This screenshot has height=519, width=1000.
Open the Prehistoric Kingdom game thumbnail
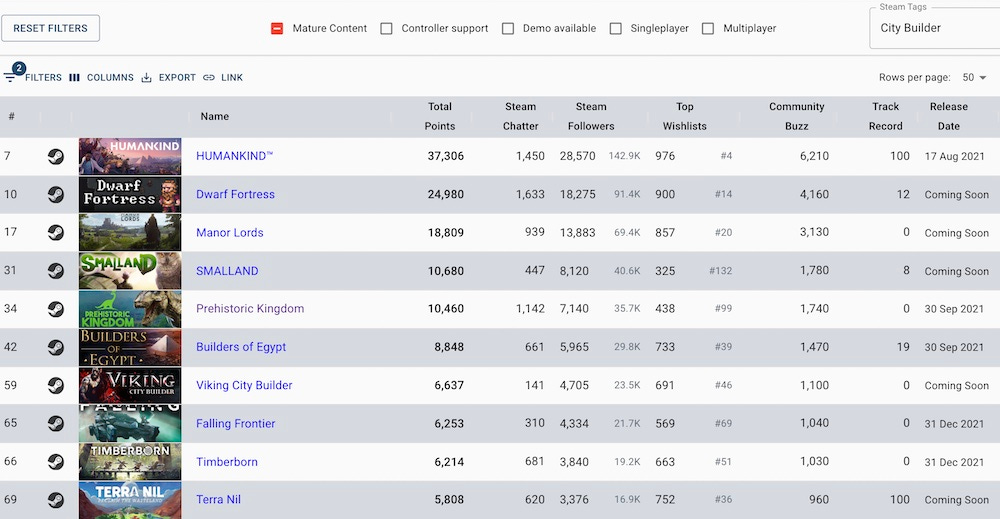point(130,309)
